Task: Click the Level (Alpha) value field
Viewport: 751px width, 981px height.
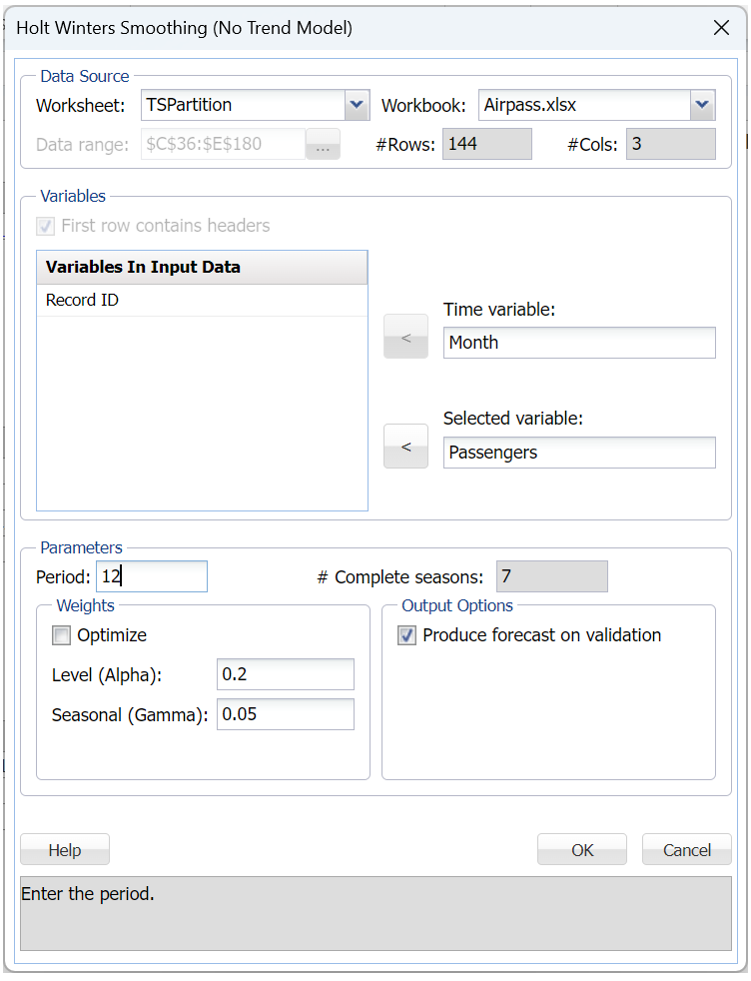Action: (285, 675)
